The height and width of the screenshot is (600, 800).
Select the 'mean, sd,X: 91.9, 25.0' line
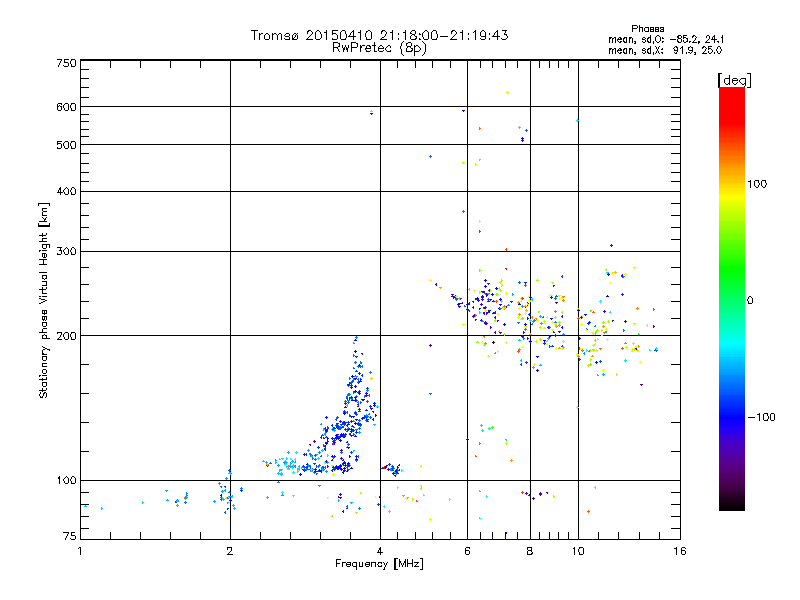point(665,50)
